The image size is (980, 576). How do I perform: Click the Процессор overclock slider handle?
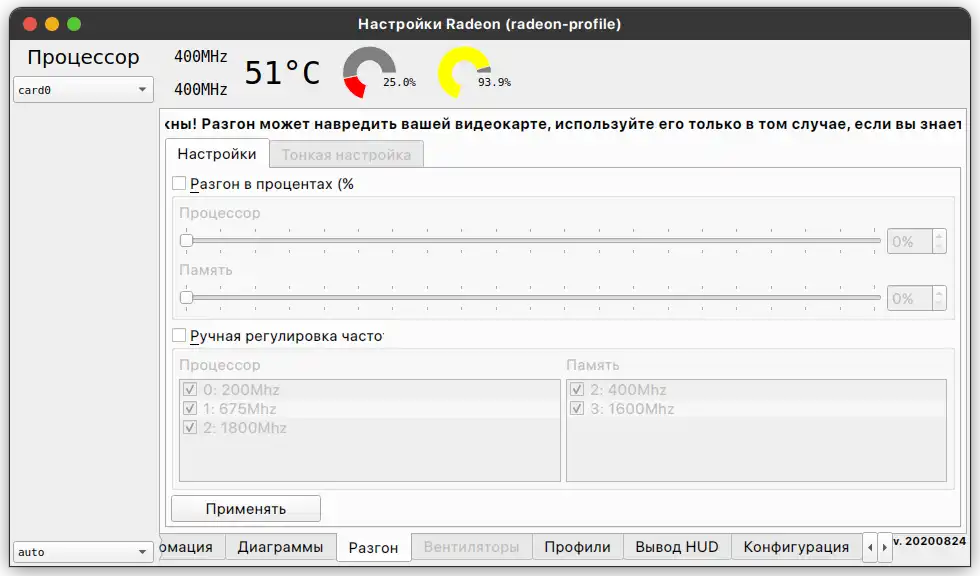tap(186, 241)
